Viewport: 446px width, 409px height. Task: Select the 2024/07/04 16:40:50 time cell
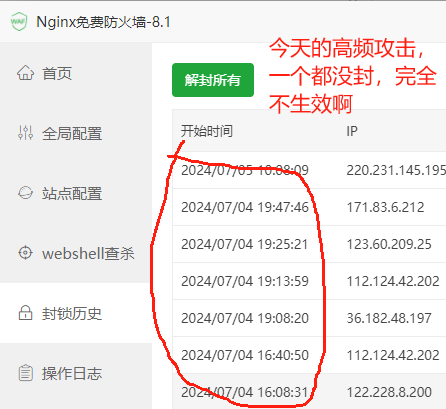pos(245,355)
